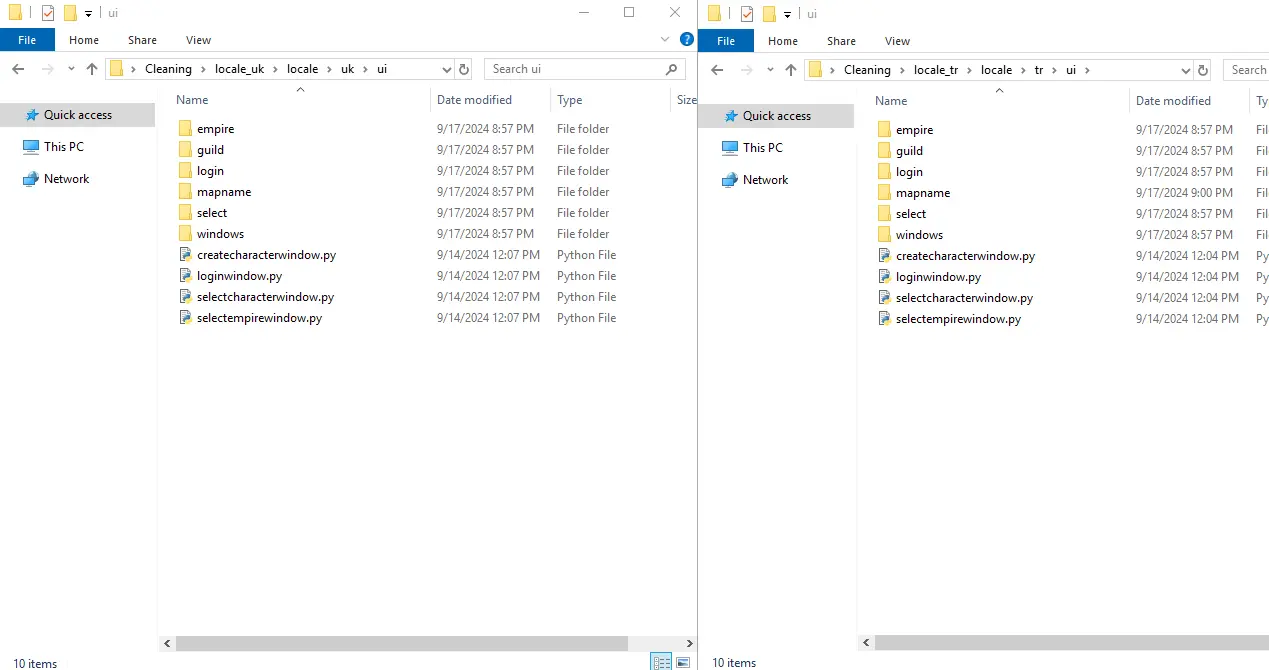The height and width of the screenshot is (670, 1269).
Task: Go up one level in locale_tr window
Action: (791, 70)
